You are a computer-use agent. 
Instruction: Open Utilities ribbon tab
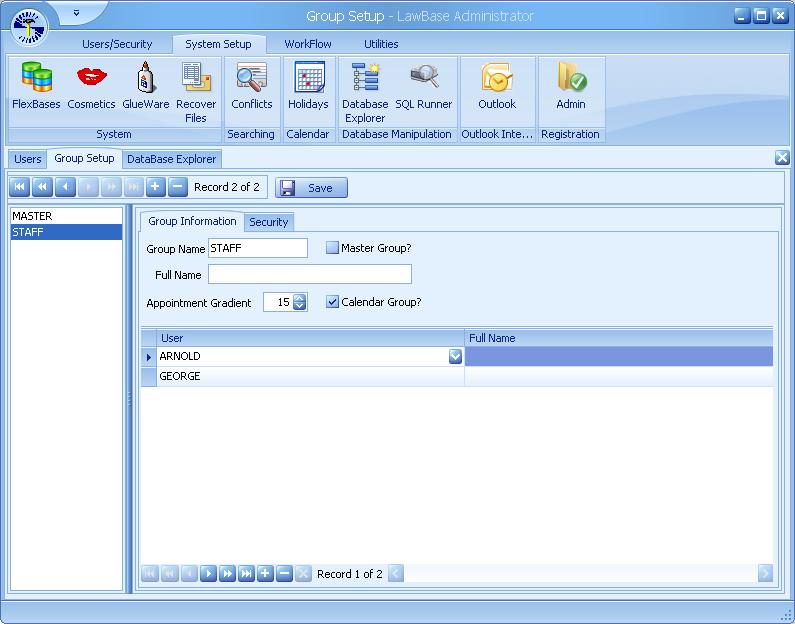click(x=381, y=44)
